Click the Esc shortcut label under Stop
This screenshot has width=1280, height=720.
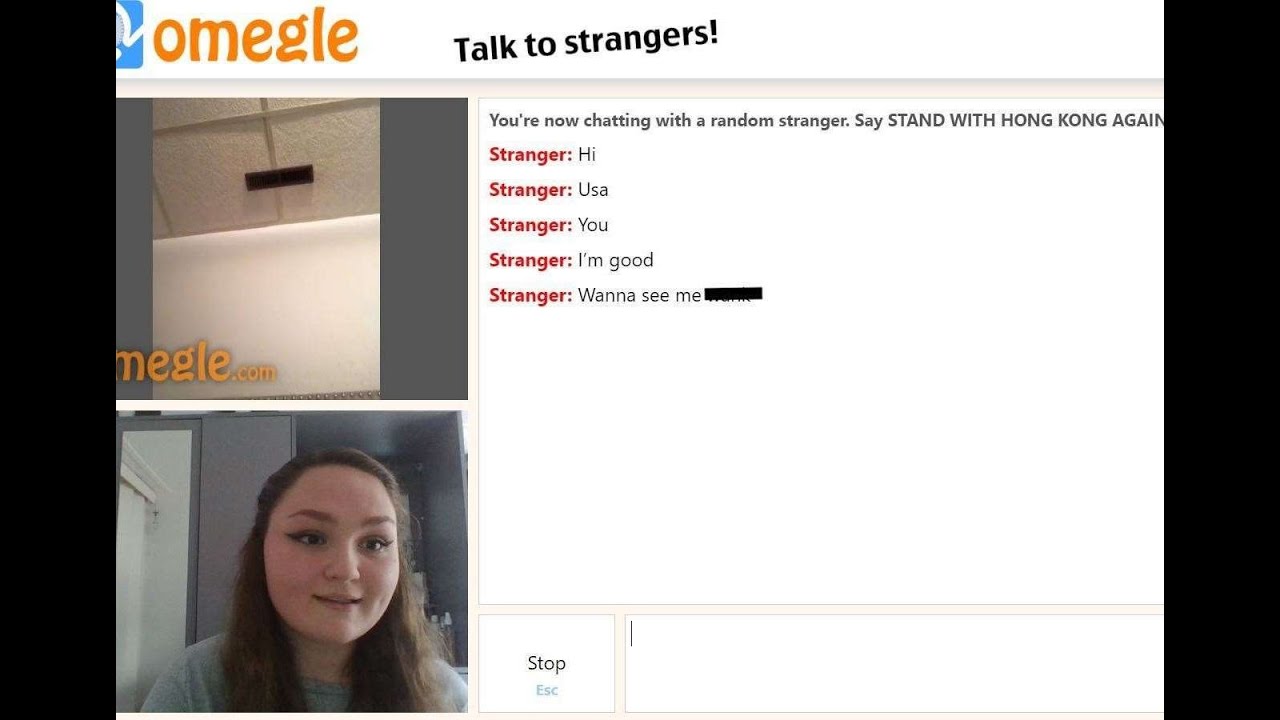click(x=547, y=690)
